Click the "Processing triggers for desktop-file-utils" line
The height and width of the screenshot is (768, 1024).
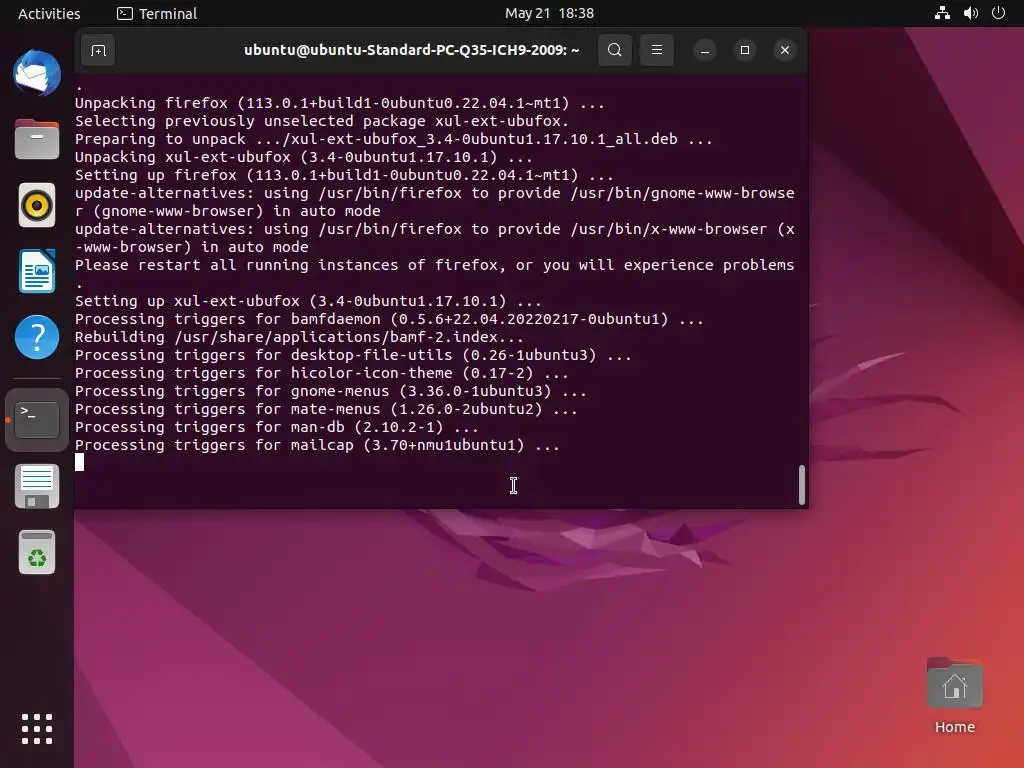[x=353, y=355]
